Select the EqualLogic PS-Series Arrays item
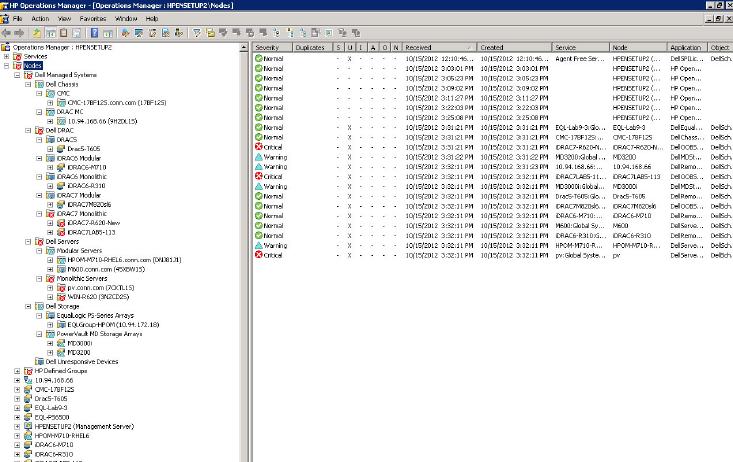The width and height of the screenshot is (733, 462). [95, 316]
